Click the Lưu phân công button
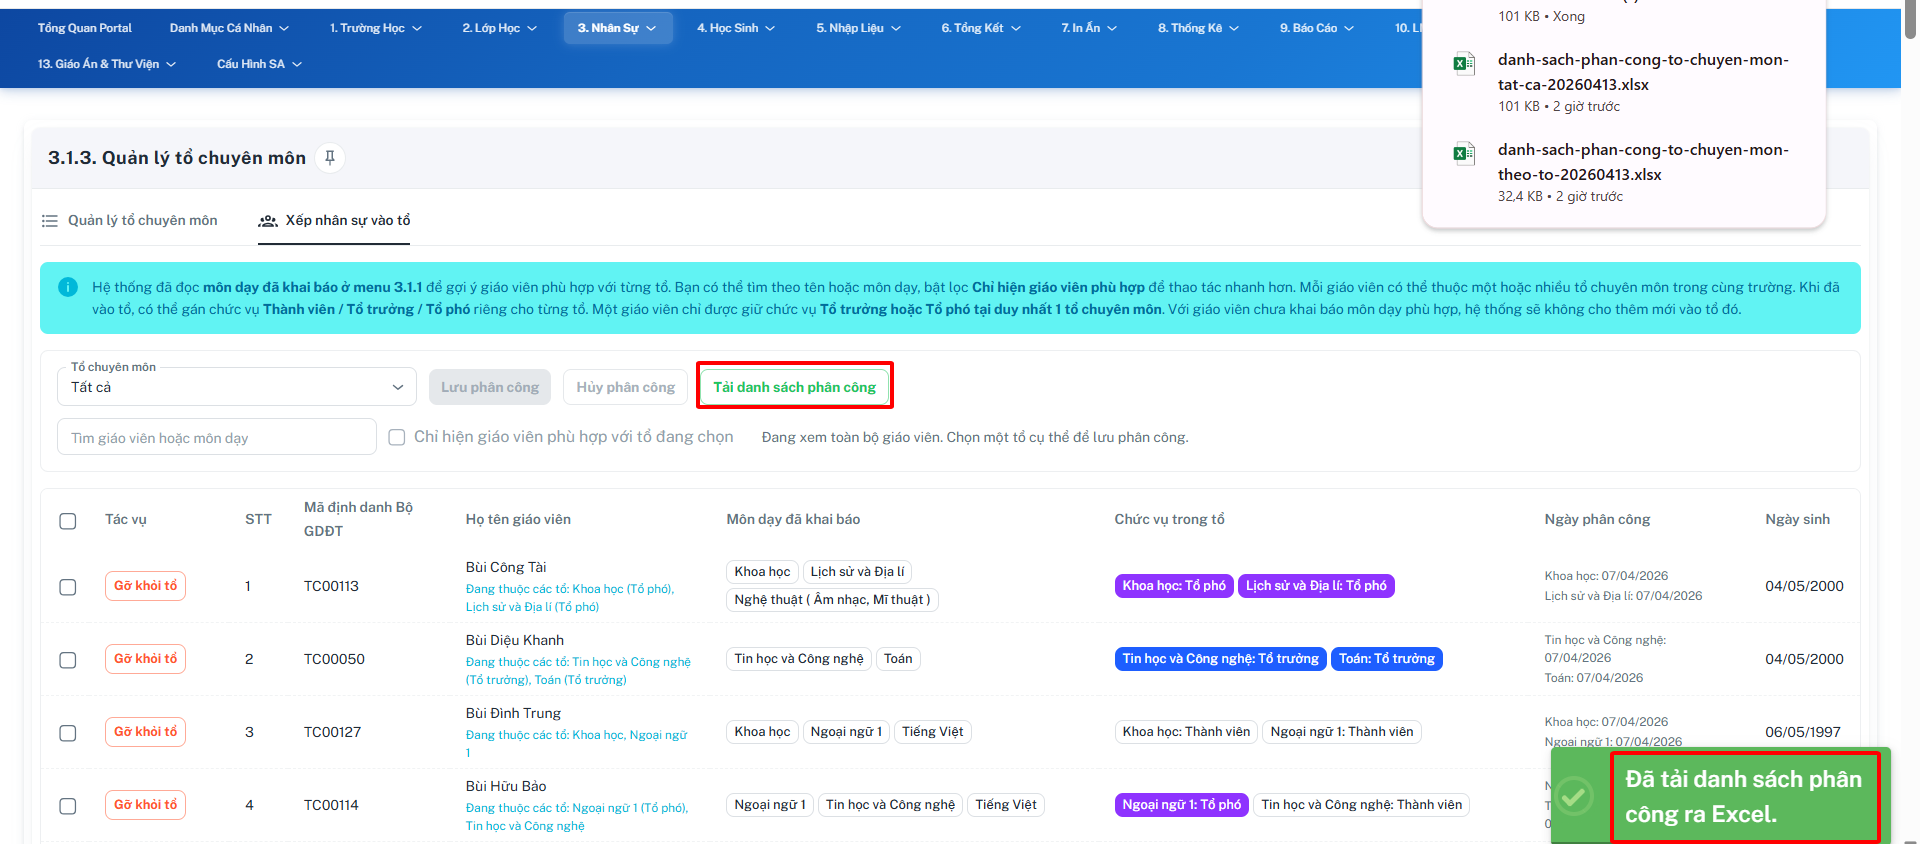The height and width of the screenshot is (844, 1920). coord(490,387)
